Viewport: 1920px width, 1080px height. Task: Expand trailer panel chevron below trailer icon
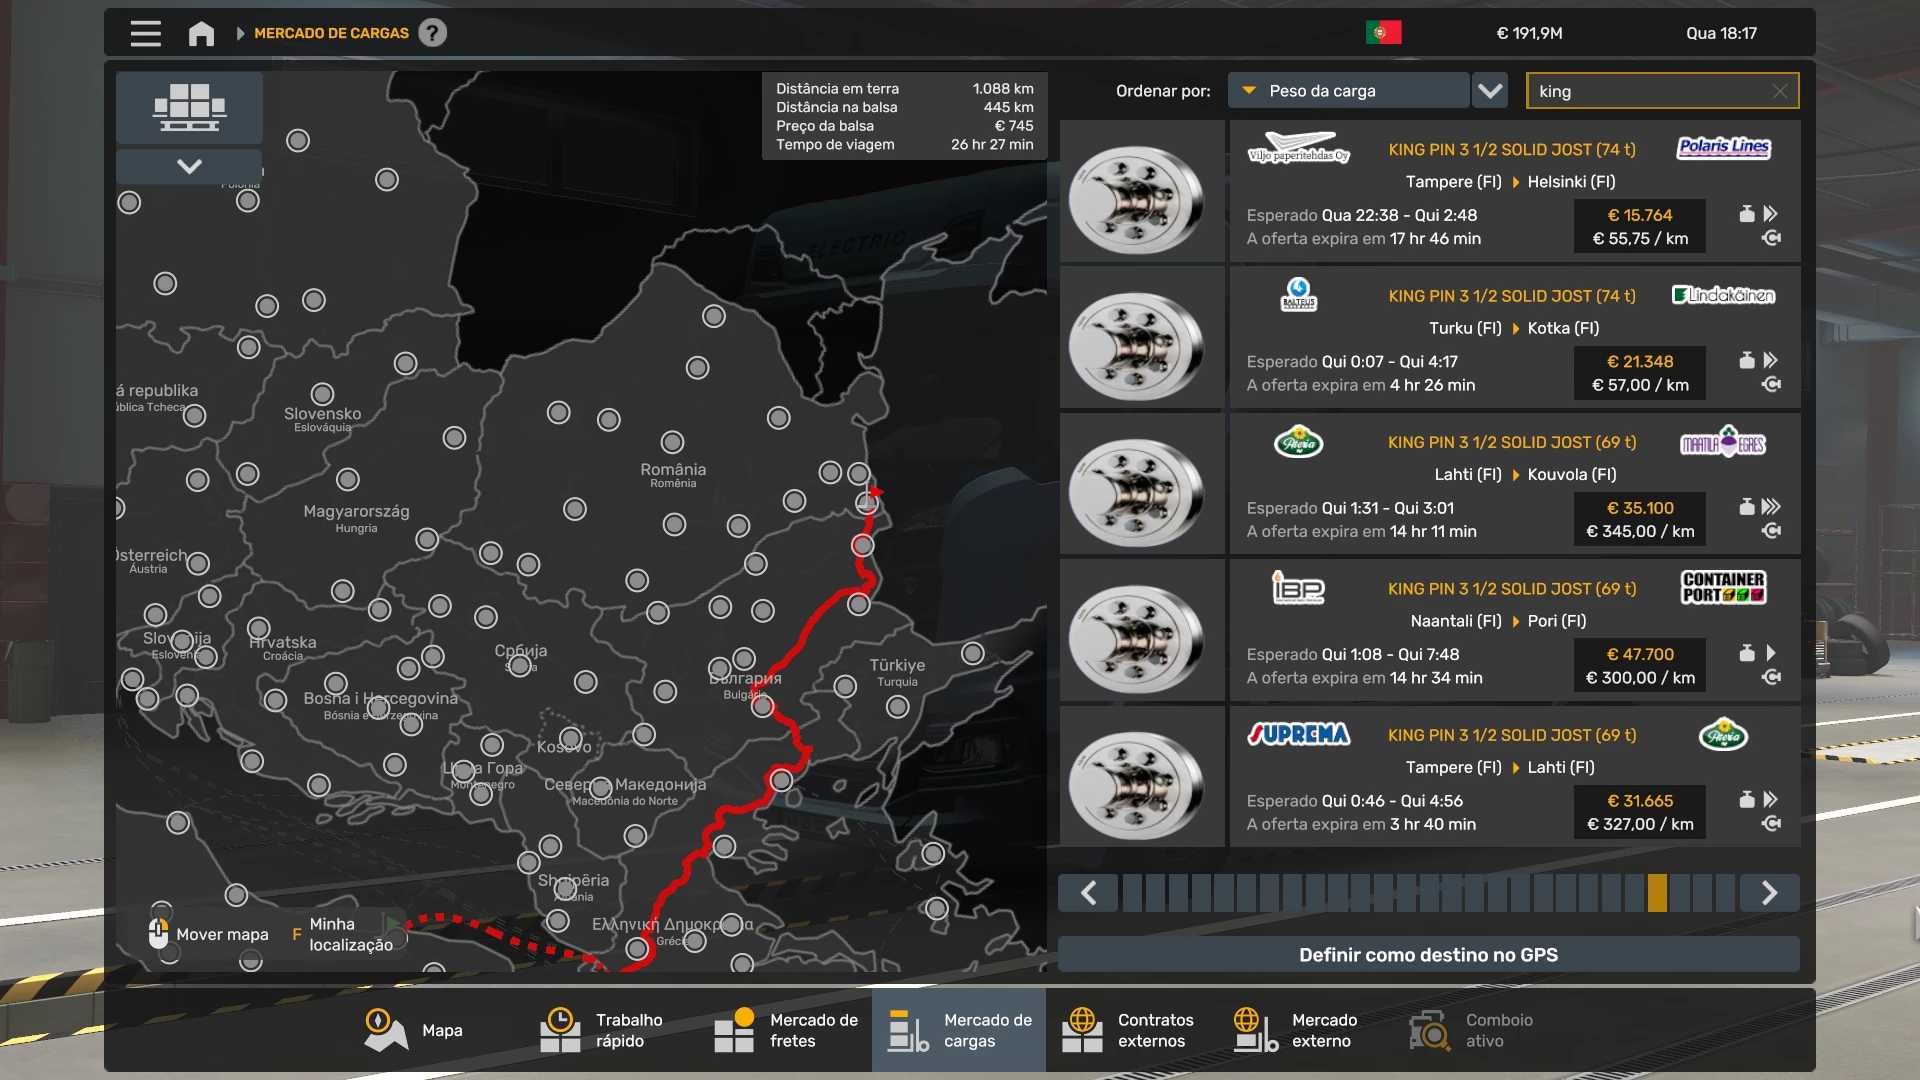pos(189,166)
